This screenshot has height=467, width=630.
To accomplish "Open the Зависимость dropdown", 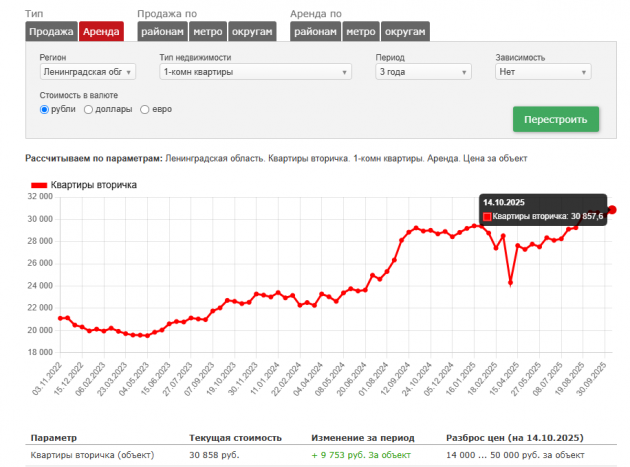I will [543, 72].
